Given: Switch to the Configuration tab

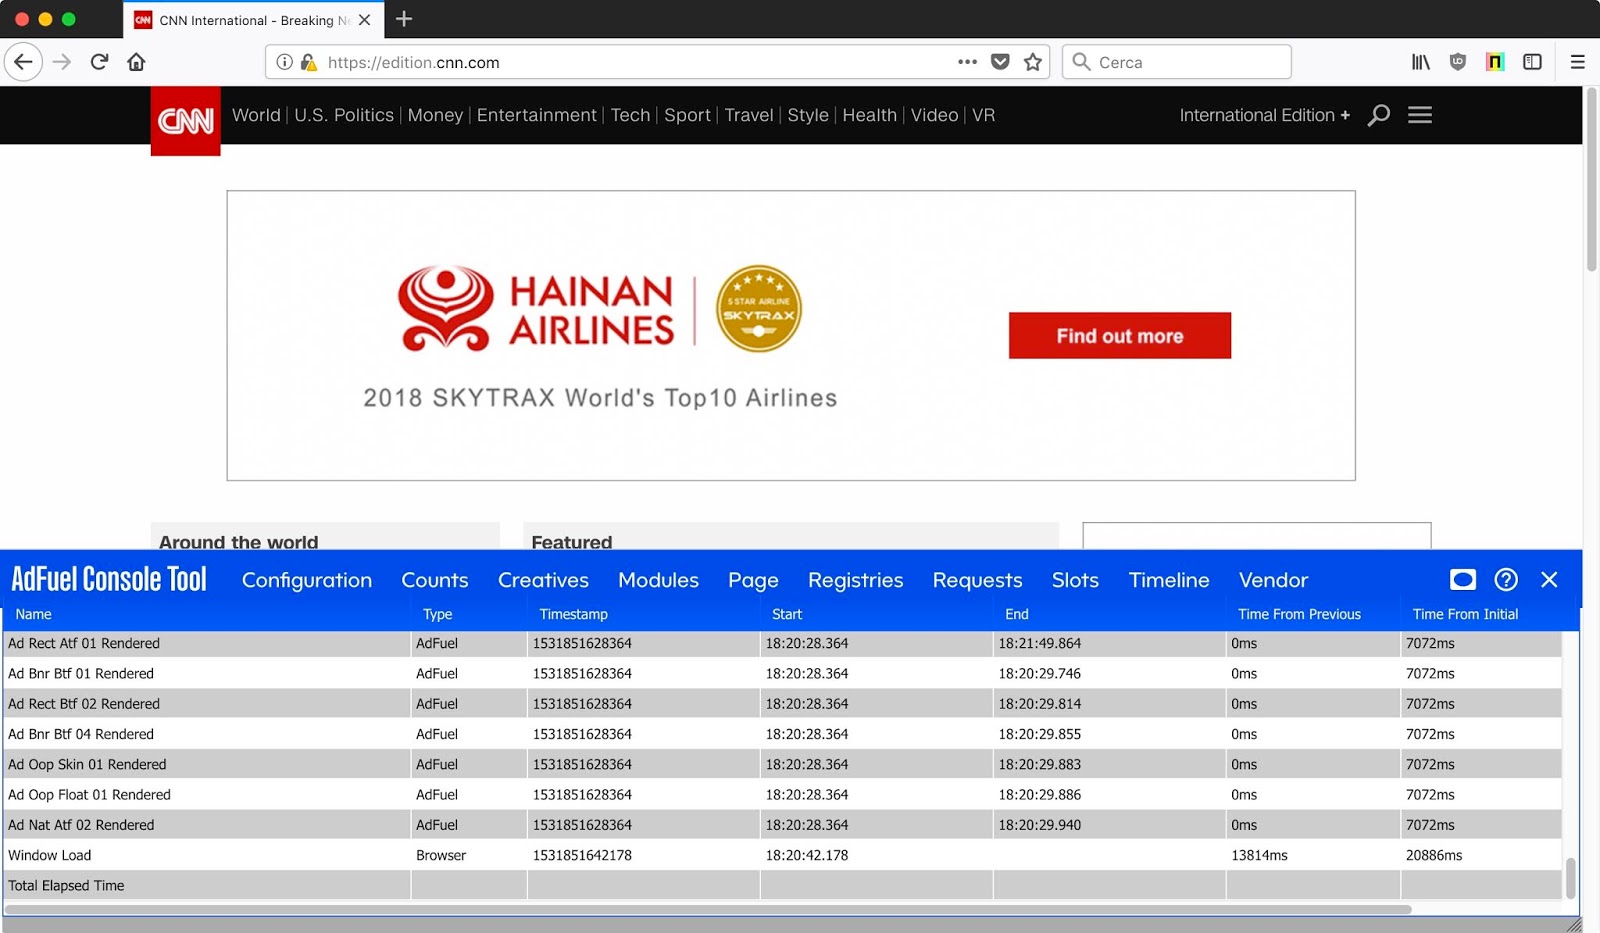Looking at the screenshot, I should (x=307, y=580).
